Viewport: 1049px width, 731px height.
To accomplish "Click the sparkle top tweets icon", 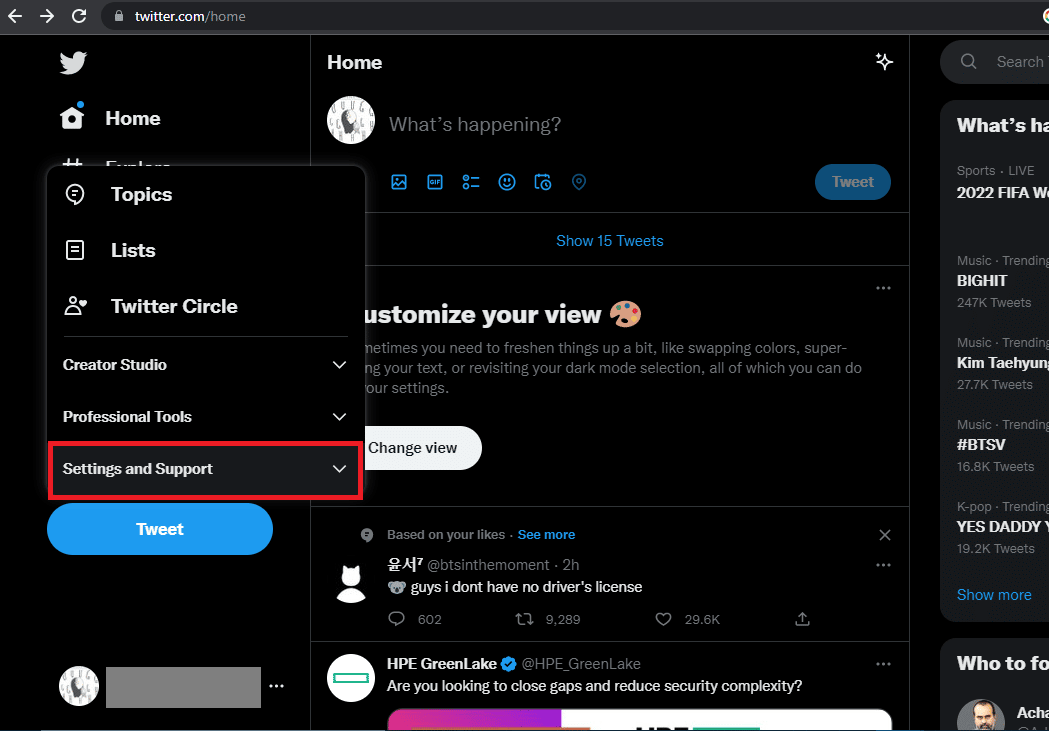I will coord(884,62).
